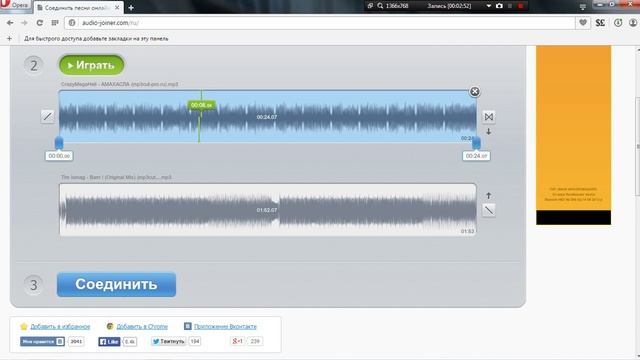The width and height of the screenshot is (640, 360).
Task: Open the Добавить в Chrome link
Action: click(x=142, y=327)
